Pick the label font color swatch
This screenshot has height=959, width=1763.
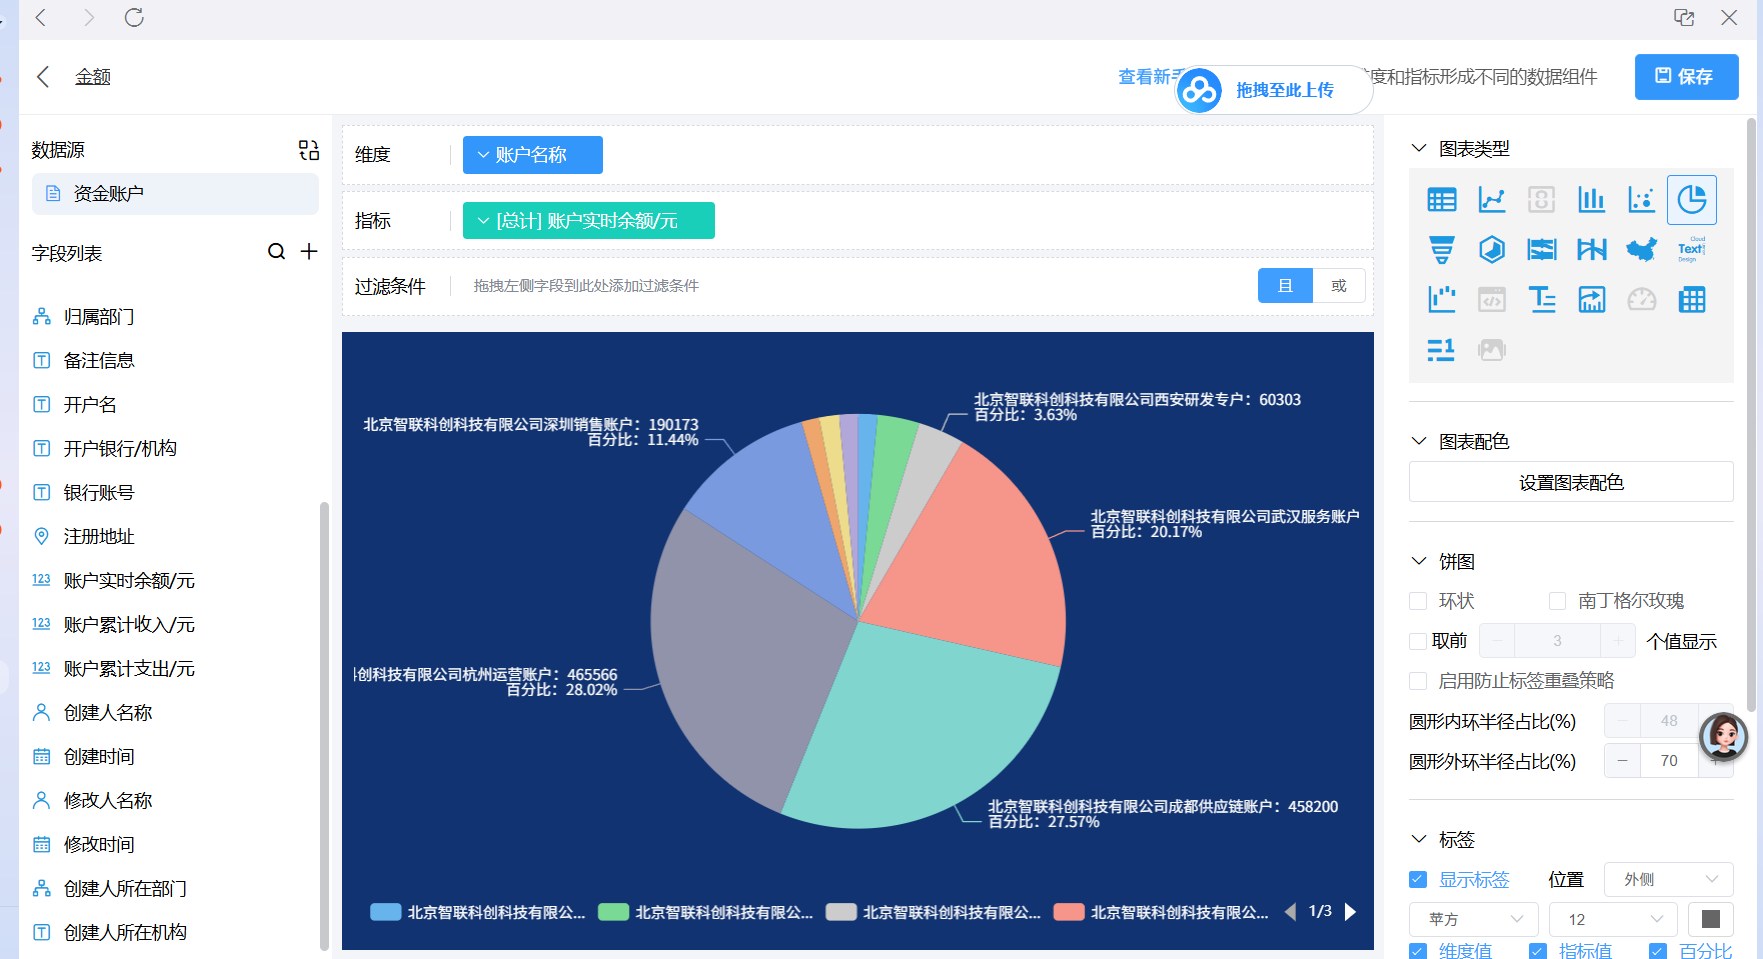pyautogui.click(x=1711, y=919)
